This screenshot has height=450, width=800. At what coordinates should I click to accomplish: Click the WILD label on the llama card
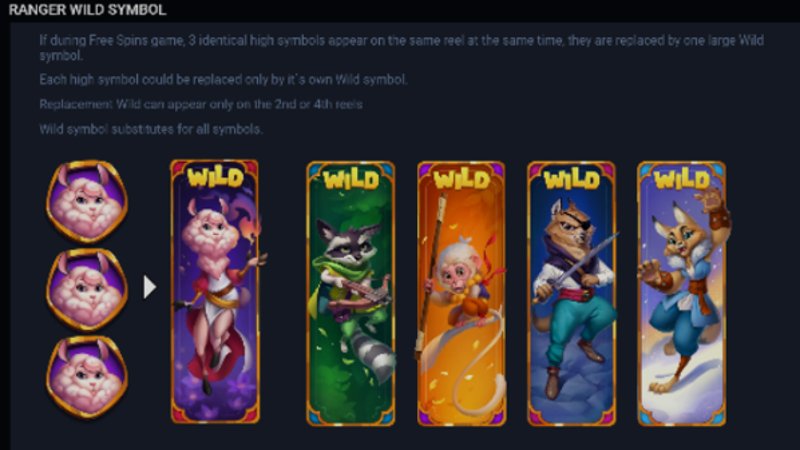pos(215,178)
